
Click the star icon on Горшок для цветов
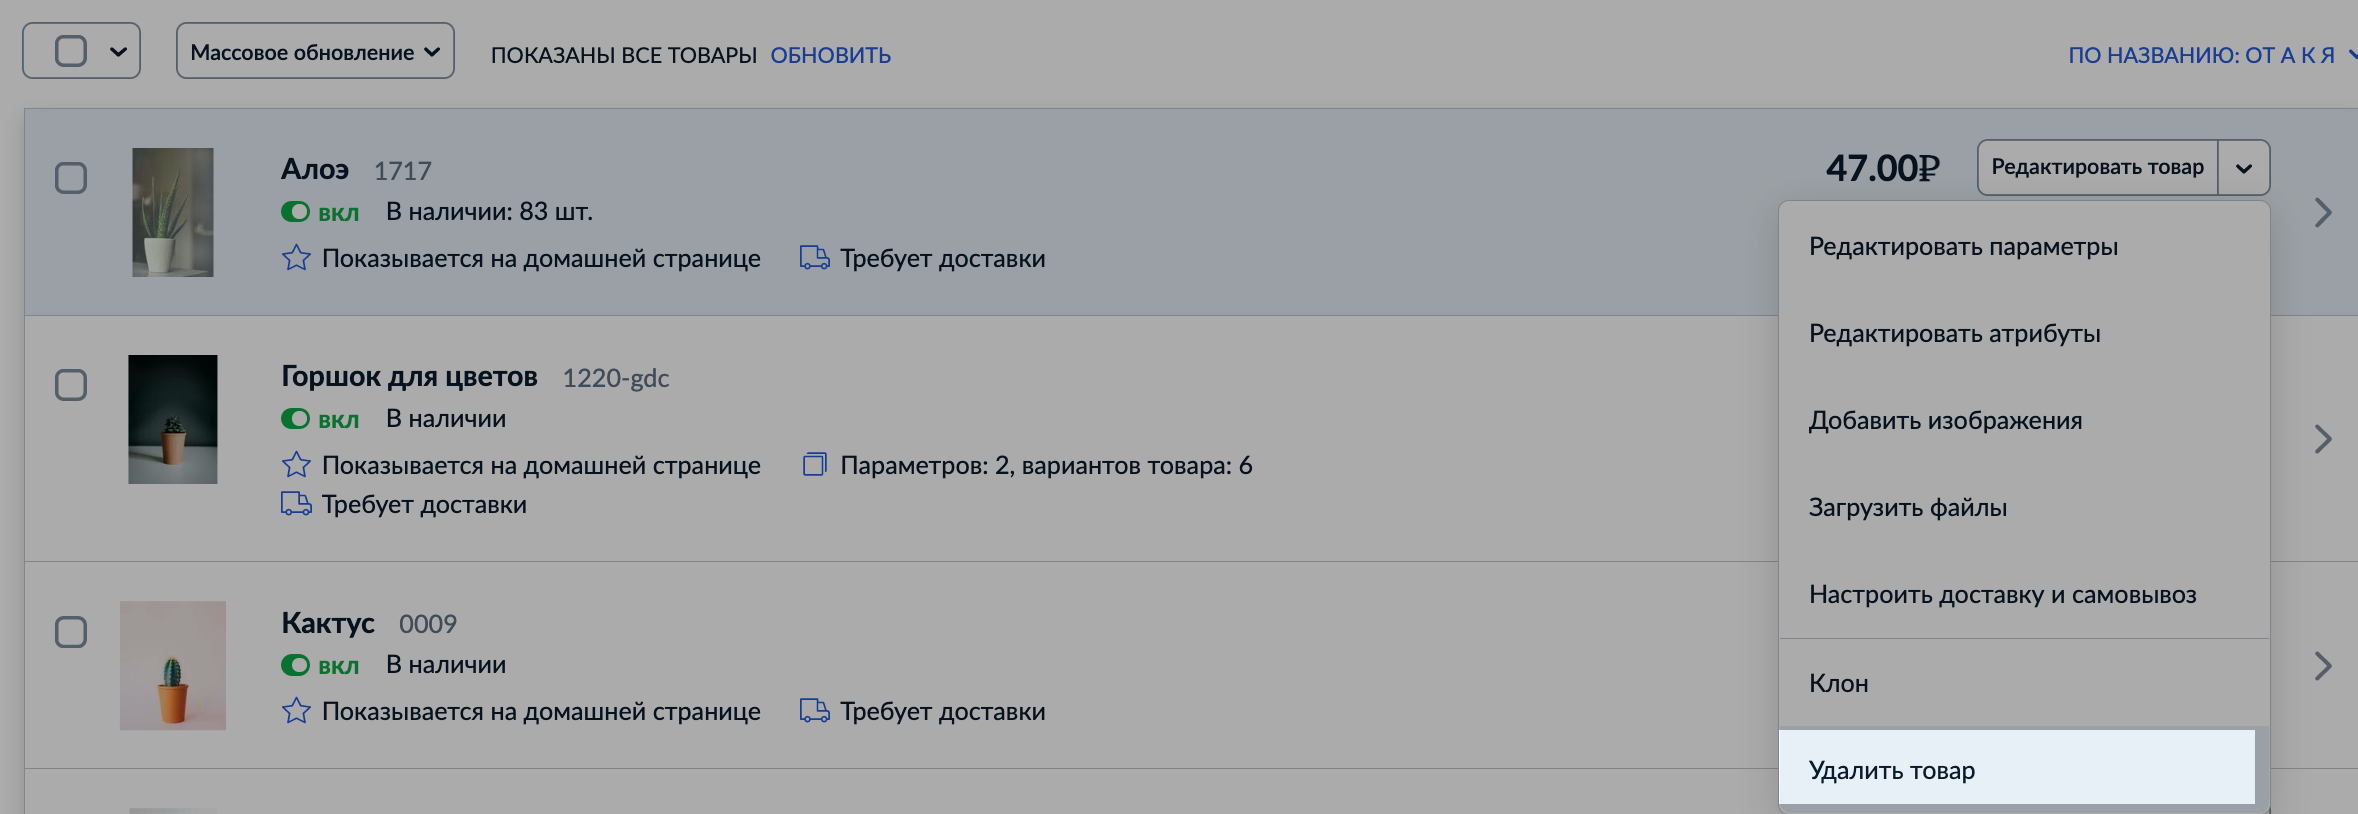(296, 465)
